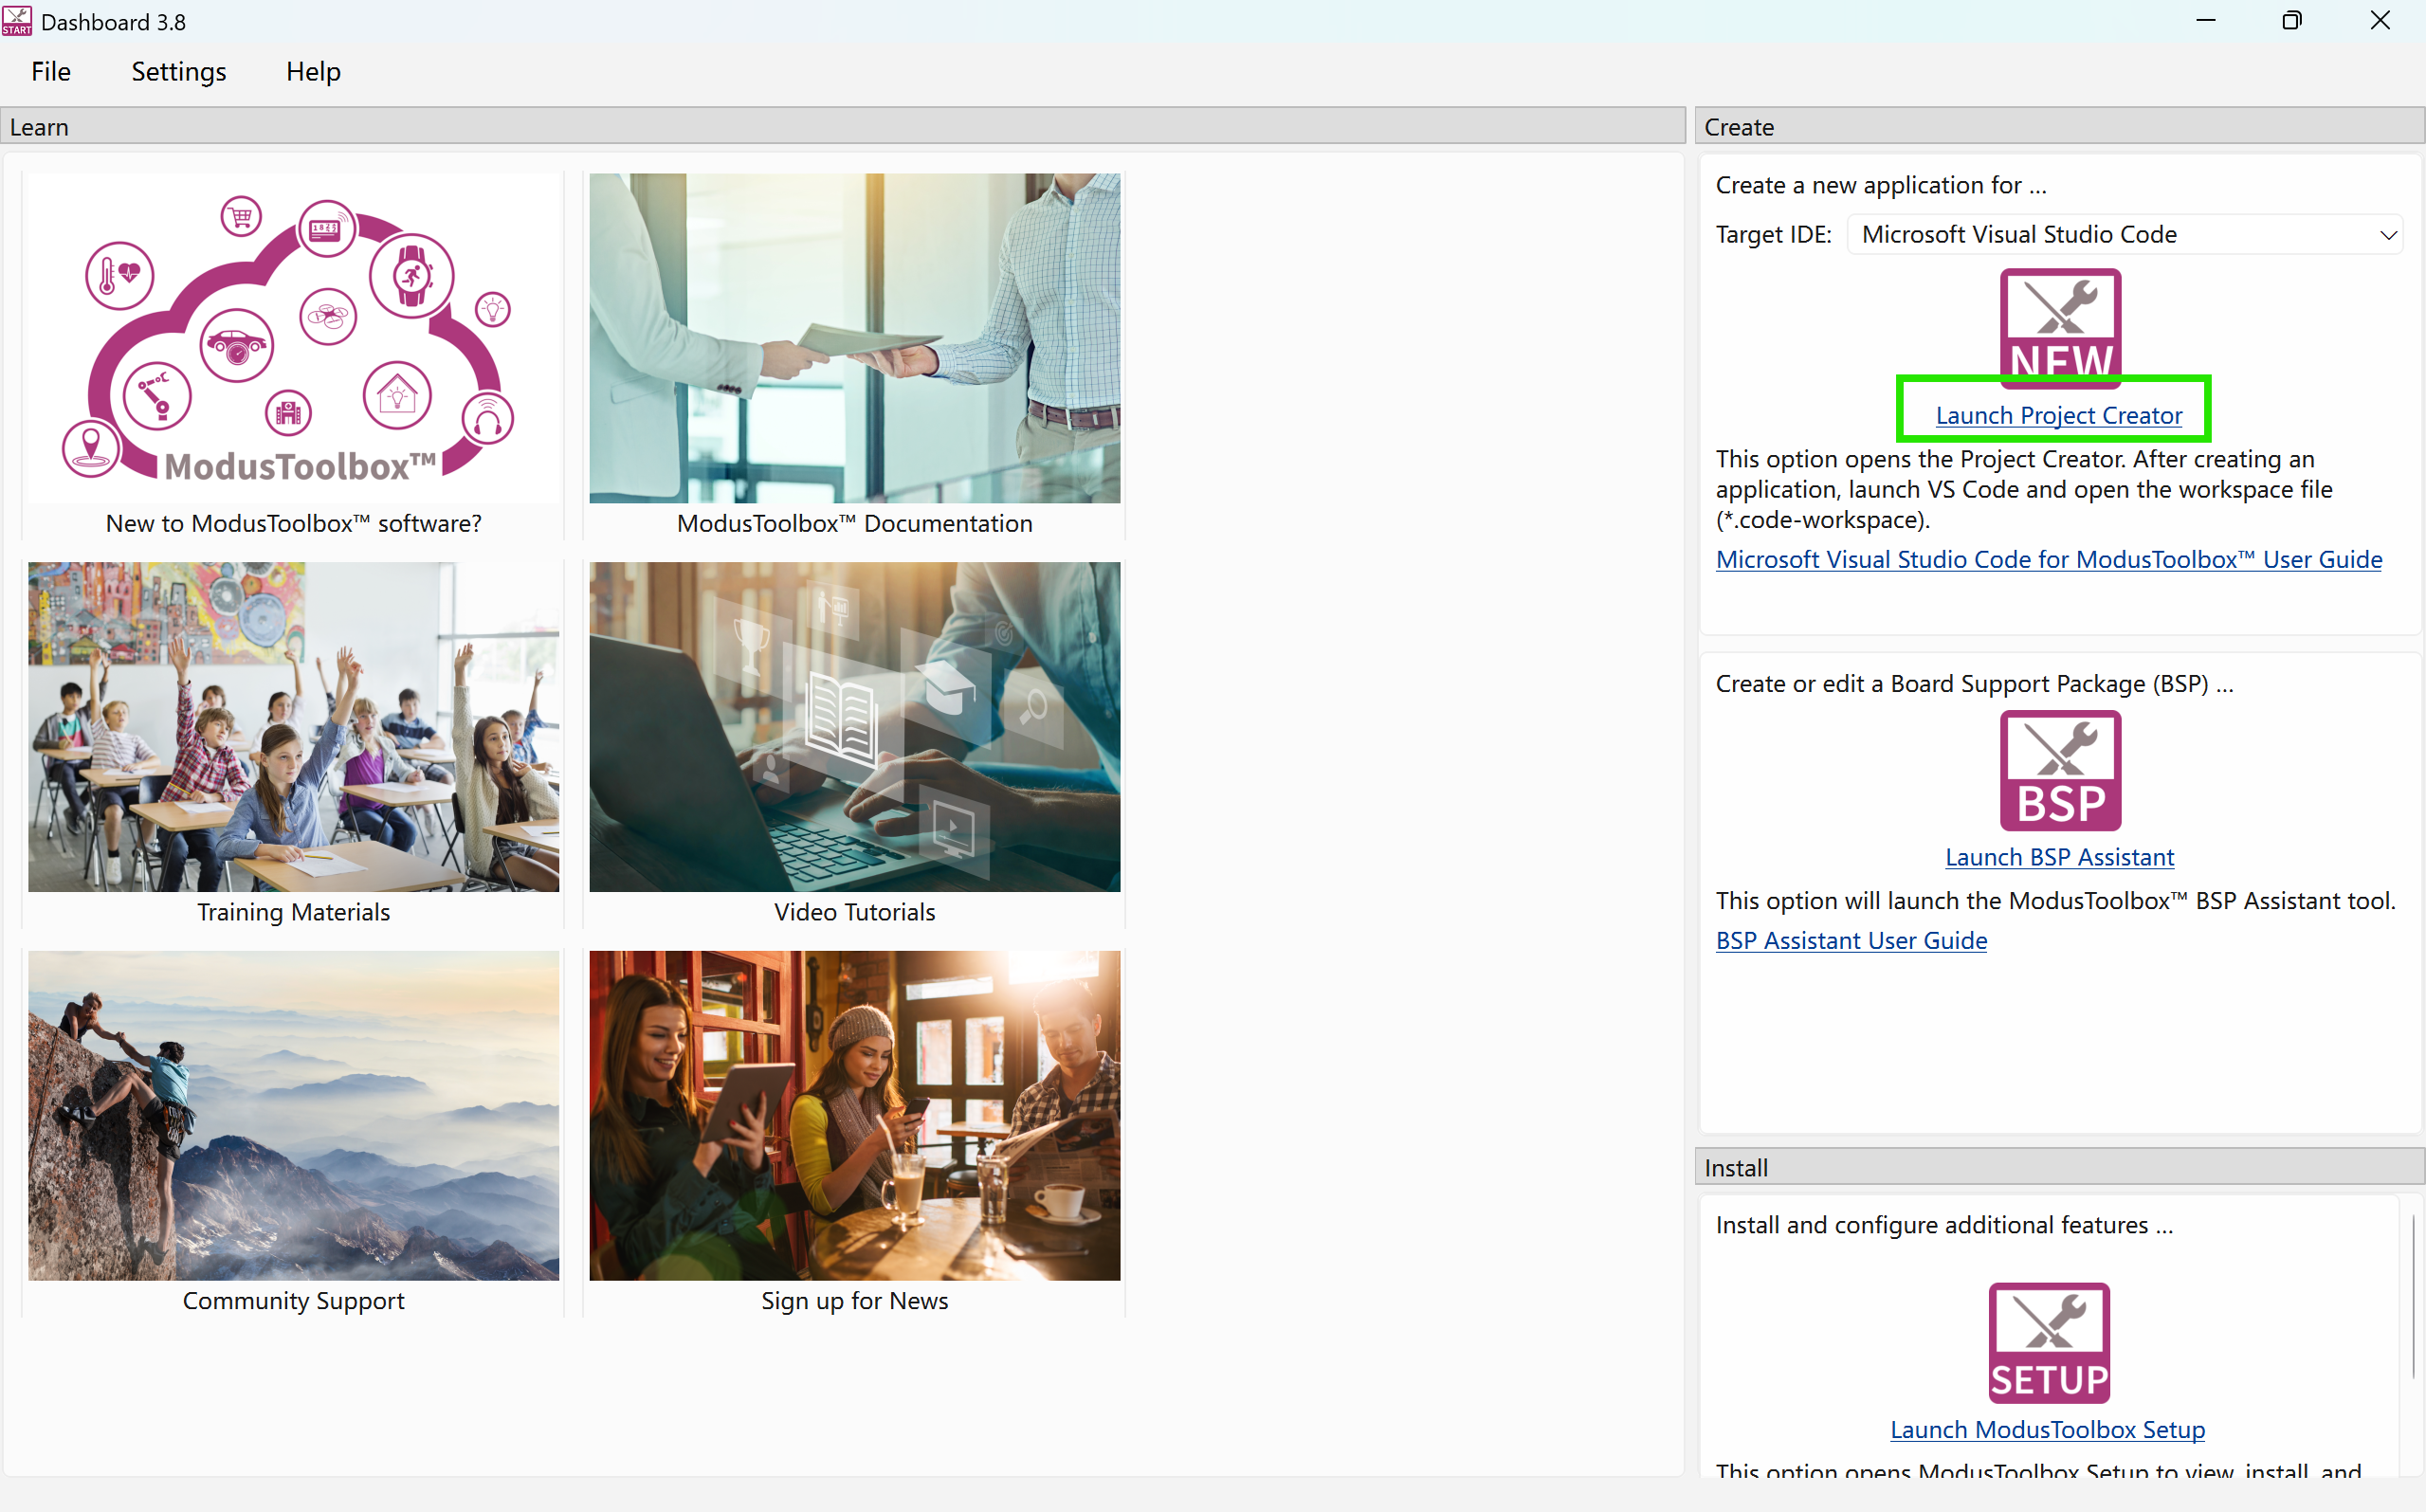Click the 'Create or edit a Board Support Package' text
This screenshot has width=2426, height=1512.
click(1974, 683)
